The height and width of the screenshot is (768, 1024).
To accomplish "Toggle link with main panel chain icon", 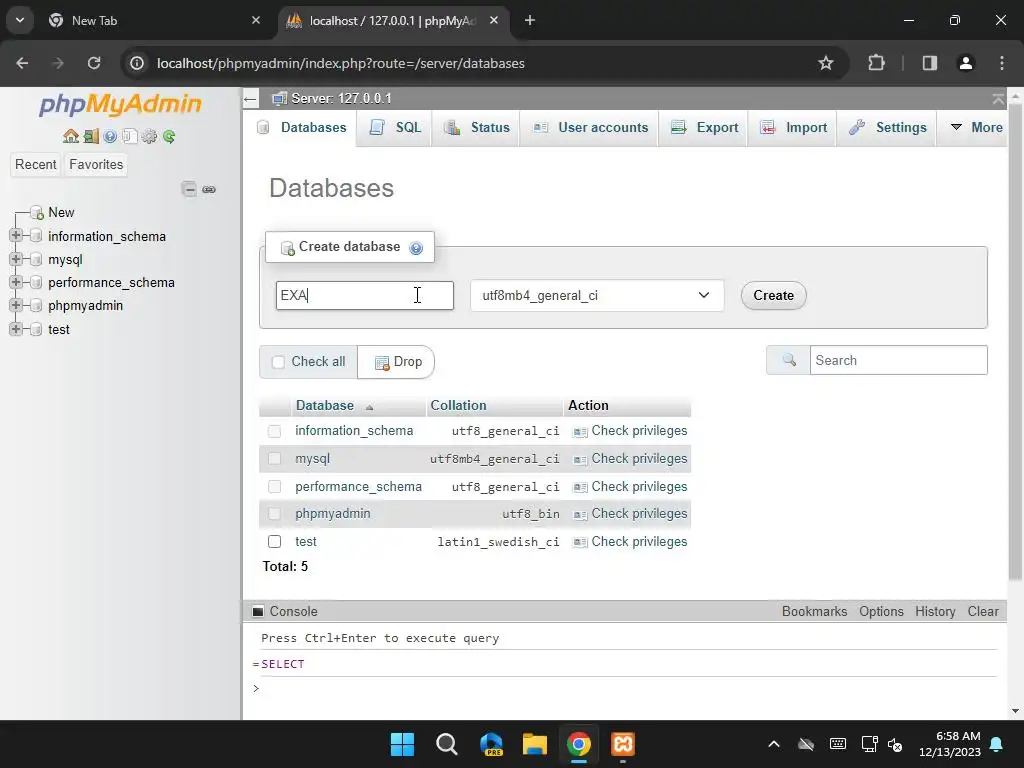I will pyautogui.click(x=209, y=189).
